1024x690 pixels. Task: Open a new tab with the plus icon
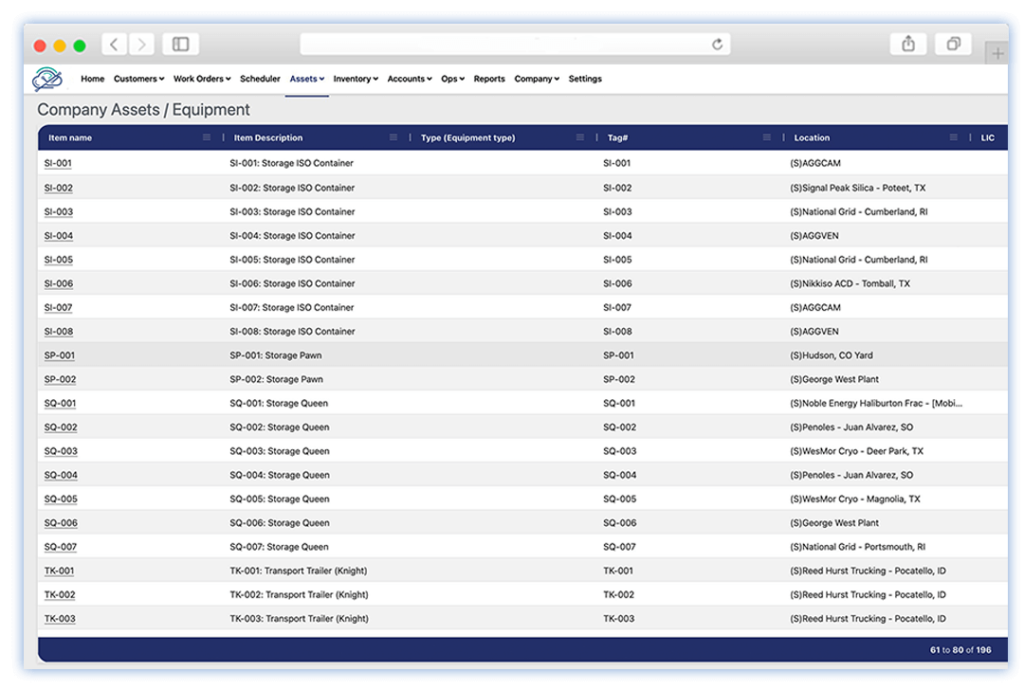(x=996, y=52)
